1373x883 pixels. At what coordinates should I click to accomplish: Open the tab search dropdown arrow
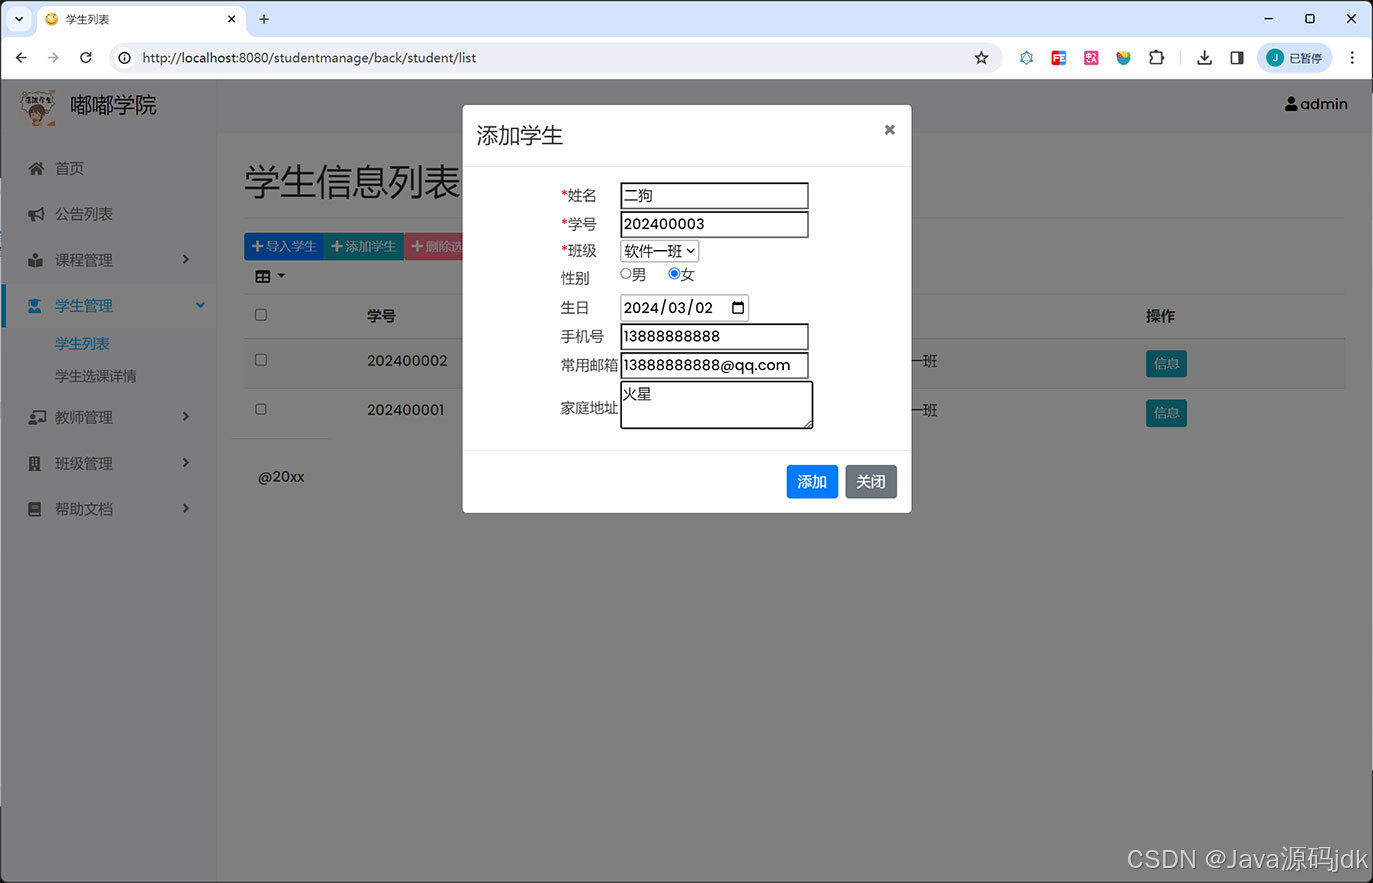point(18,19)
